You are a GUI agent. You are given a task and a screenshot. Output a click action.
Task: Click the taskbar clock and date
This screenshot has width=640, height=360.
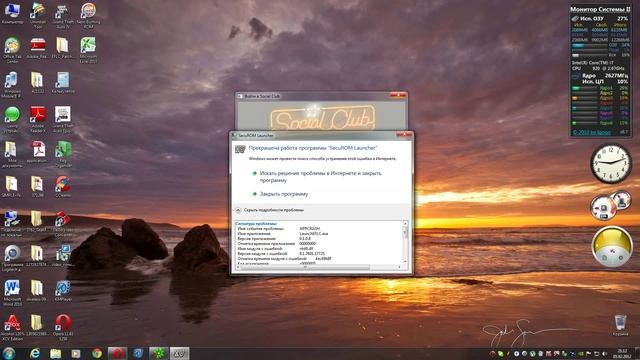pos(622,353)
